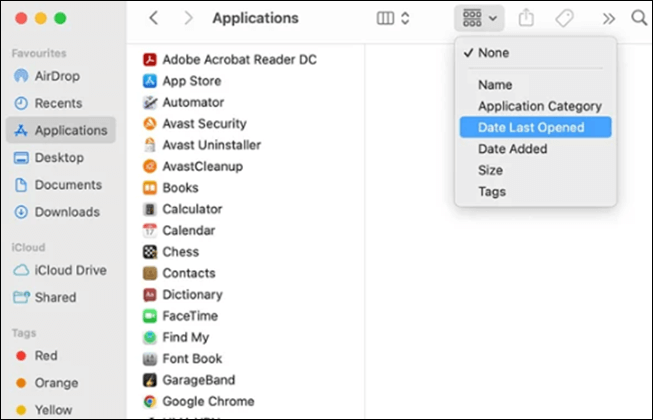
Task: Go back with the left chevron
Action: (x=154, y=18)
